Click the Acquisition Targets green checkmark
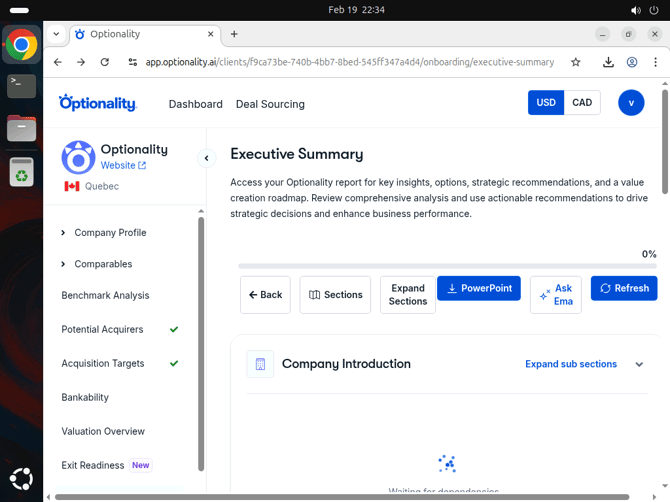 tap(174, 364)
